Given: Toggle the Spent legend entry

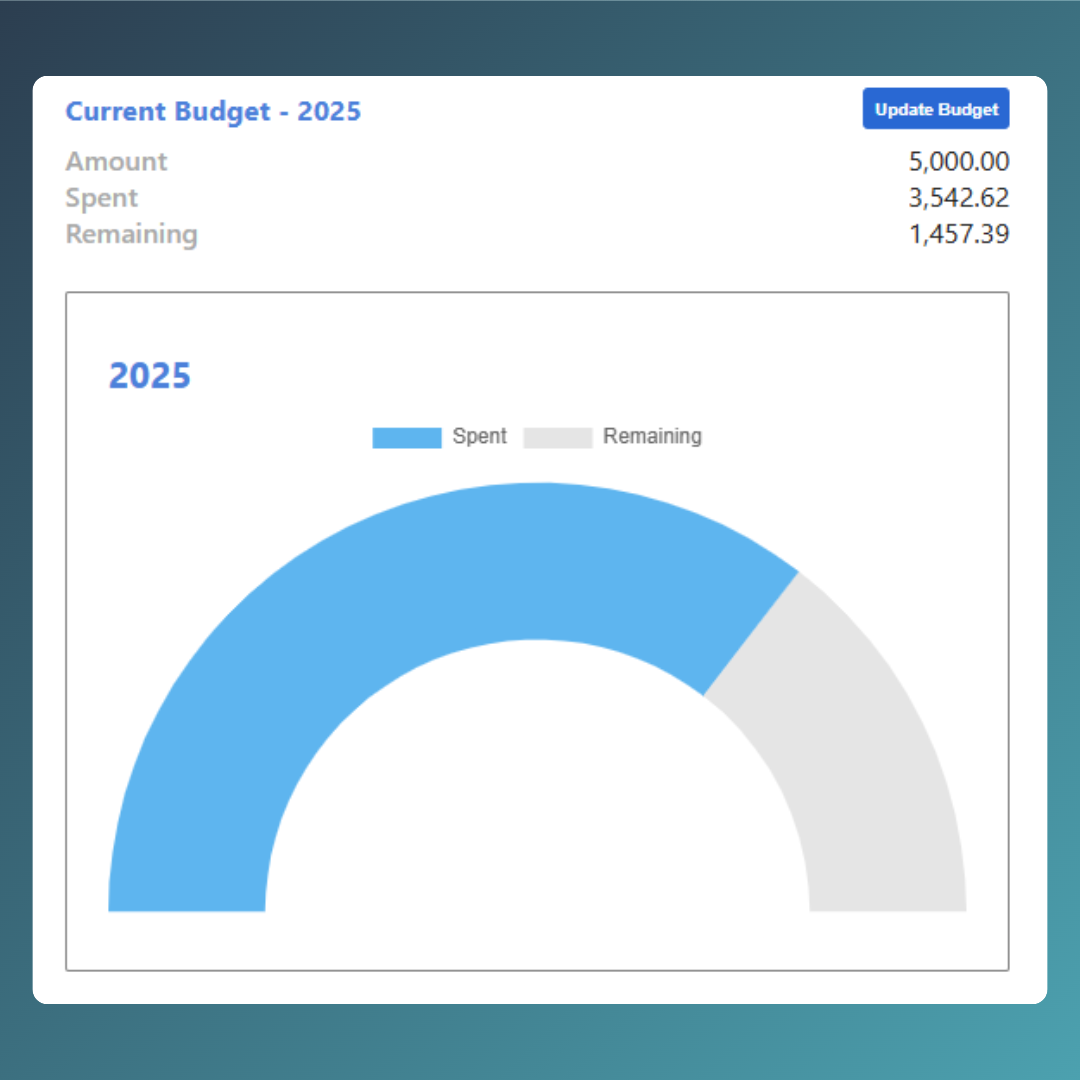Looking at the screenshot, I should 440,437.
